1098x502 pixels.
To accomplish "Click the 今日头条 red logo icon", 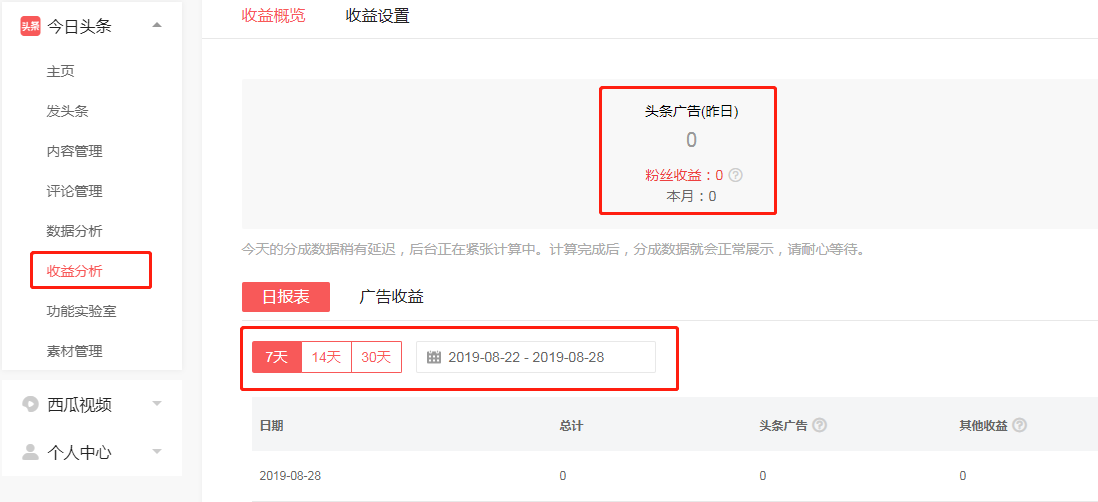I will pyautogui.click(x=31, y=26).
